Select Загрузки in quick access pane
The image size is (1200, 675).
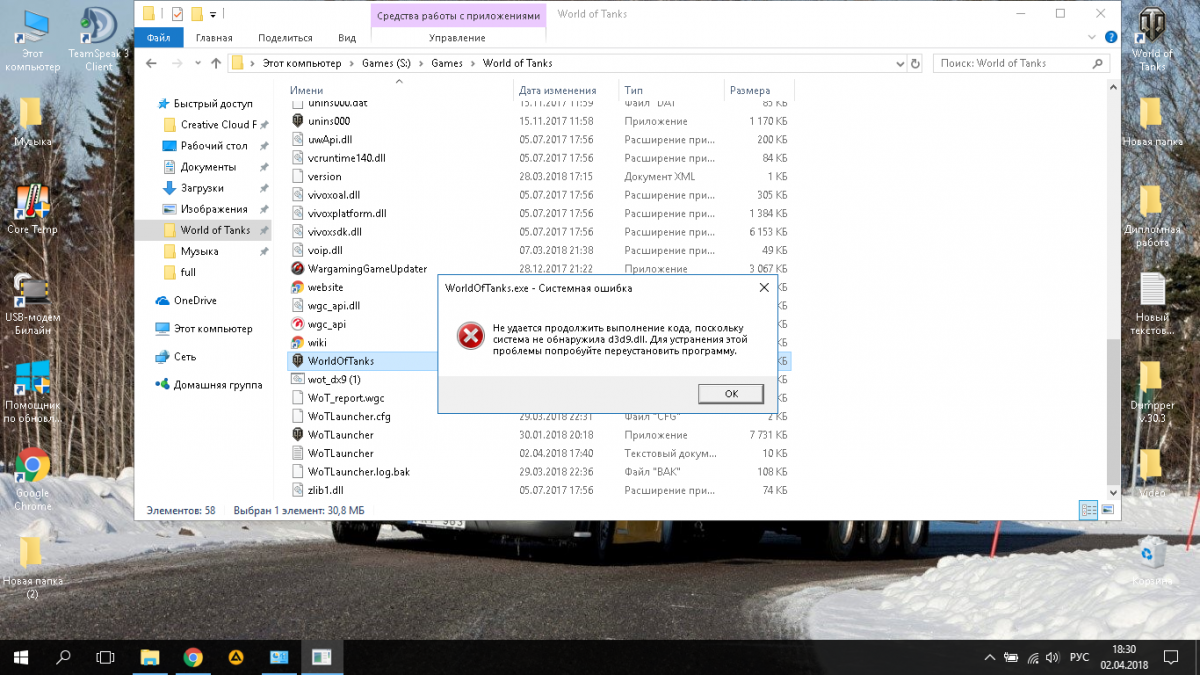click(x=201, y=188)
